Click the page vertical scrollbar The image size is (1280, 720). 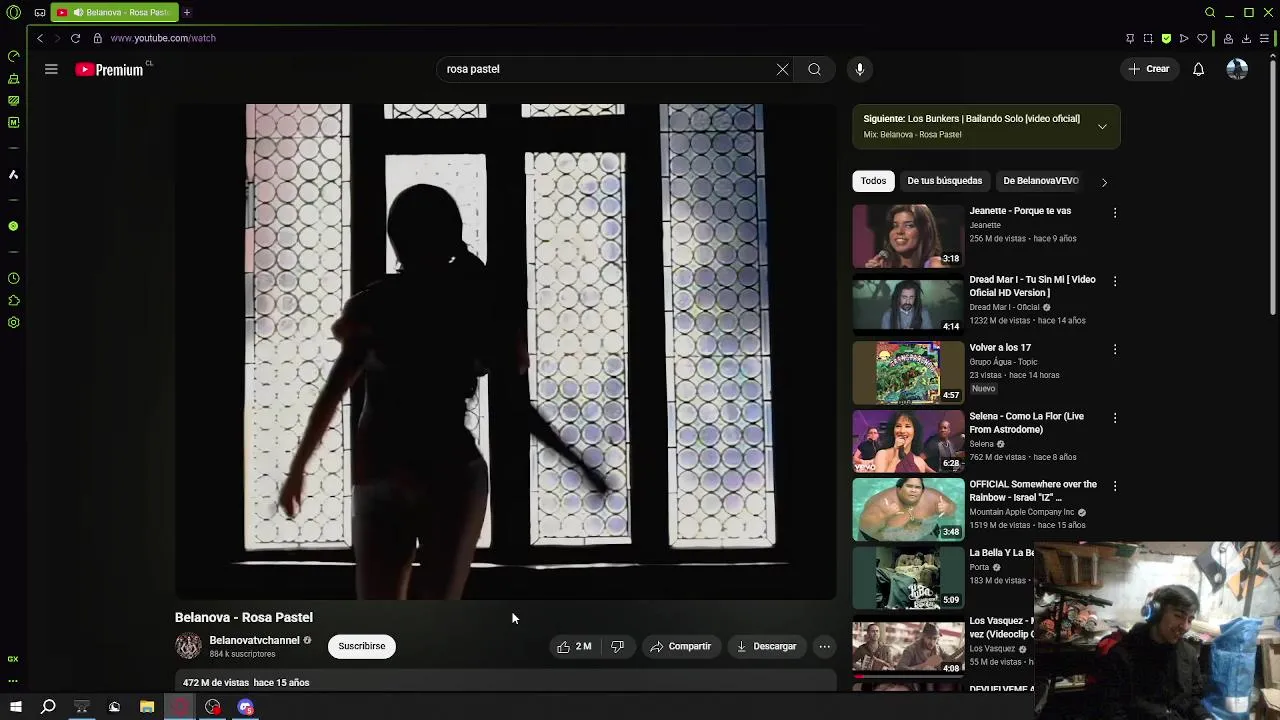tap(1274, 190)
